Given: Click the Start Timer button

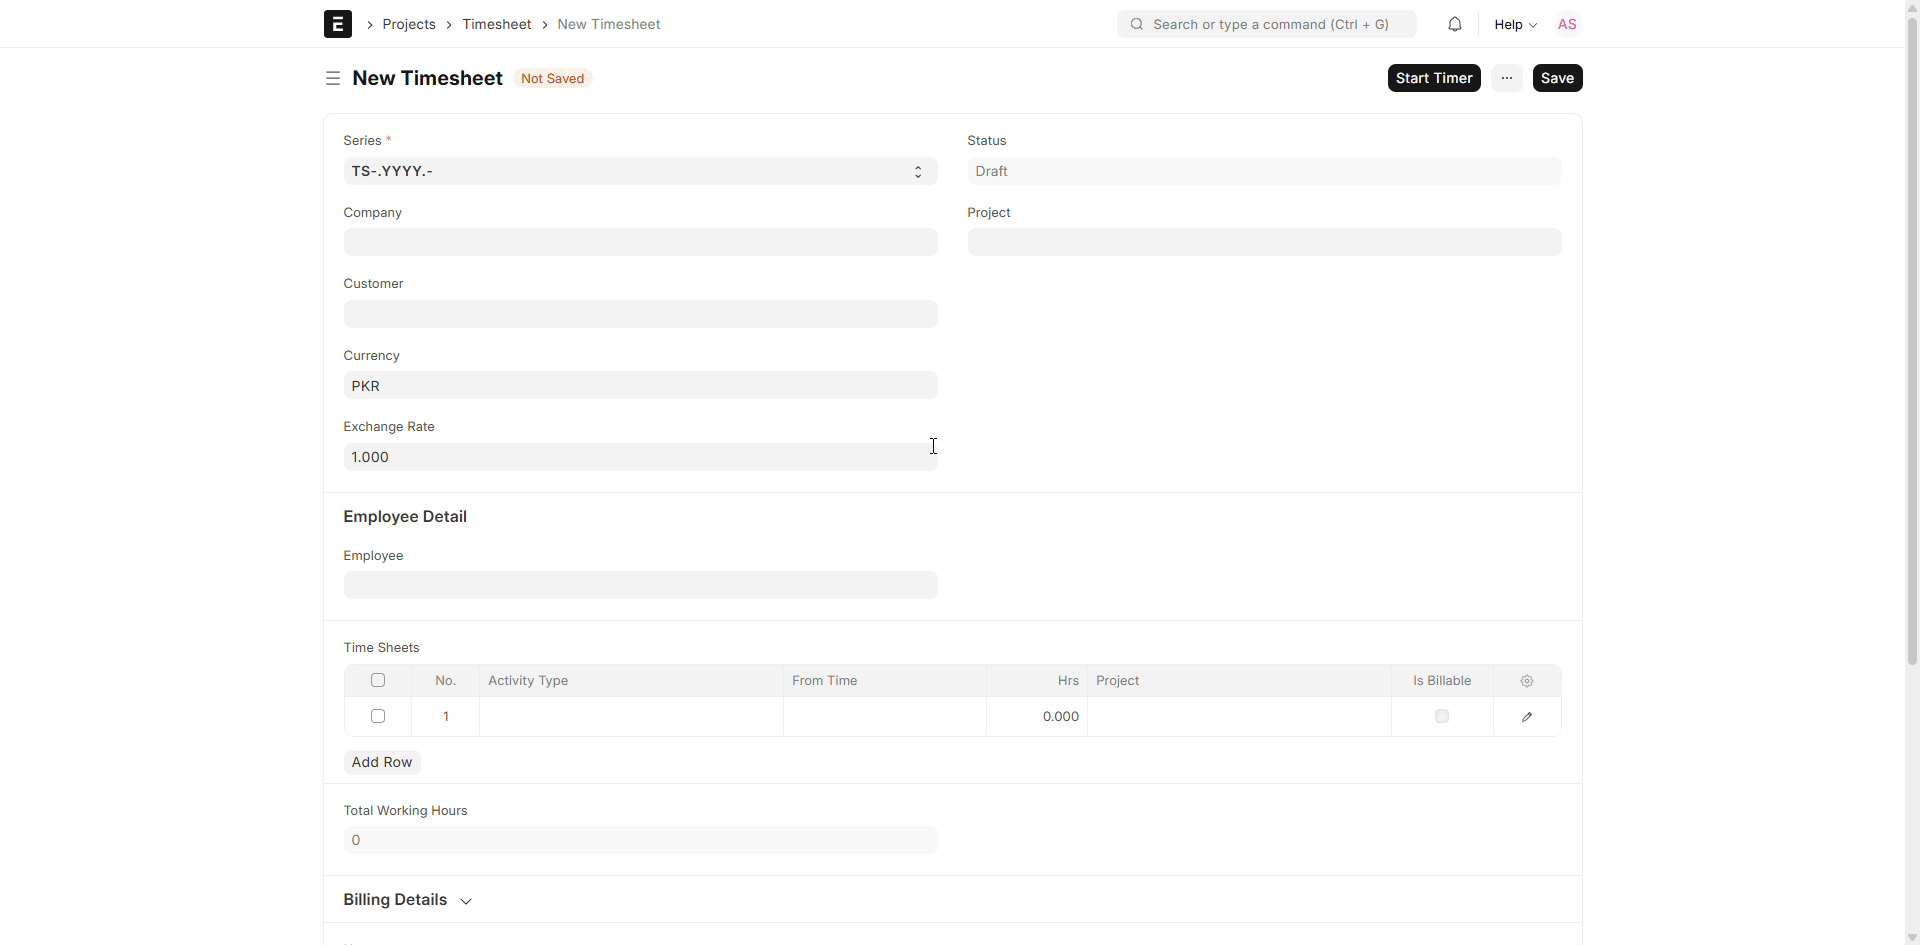Looking at the screenshot, I should click(x=1433, y=78).
